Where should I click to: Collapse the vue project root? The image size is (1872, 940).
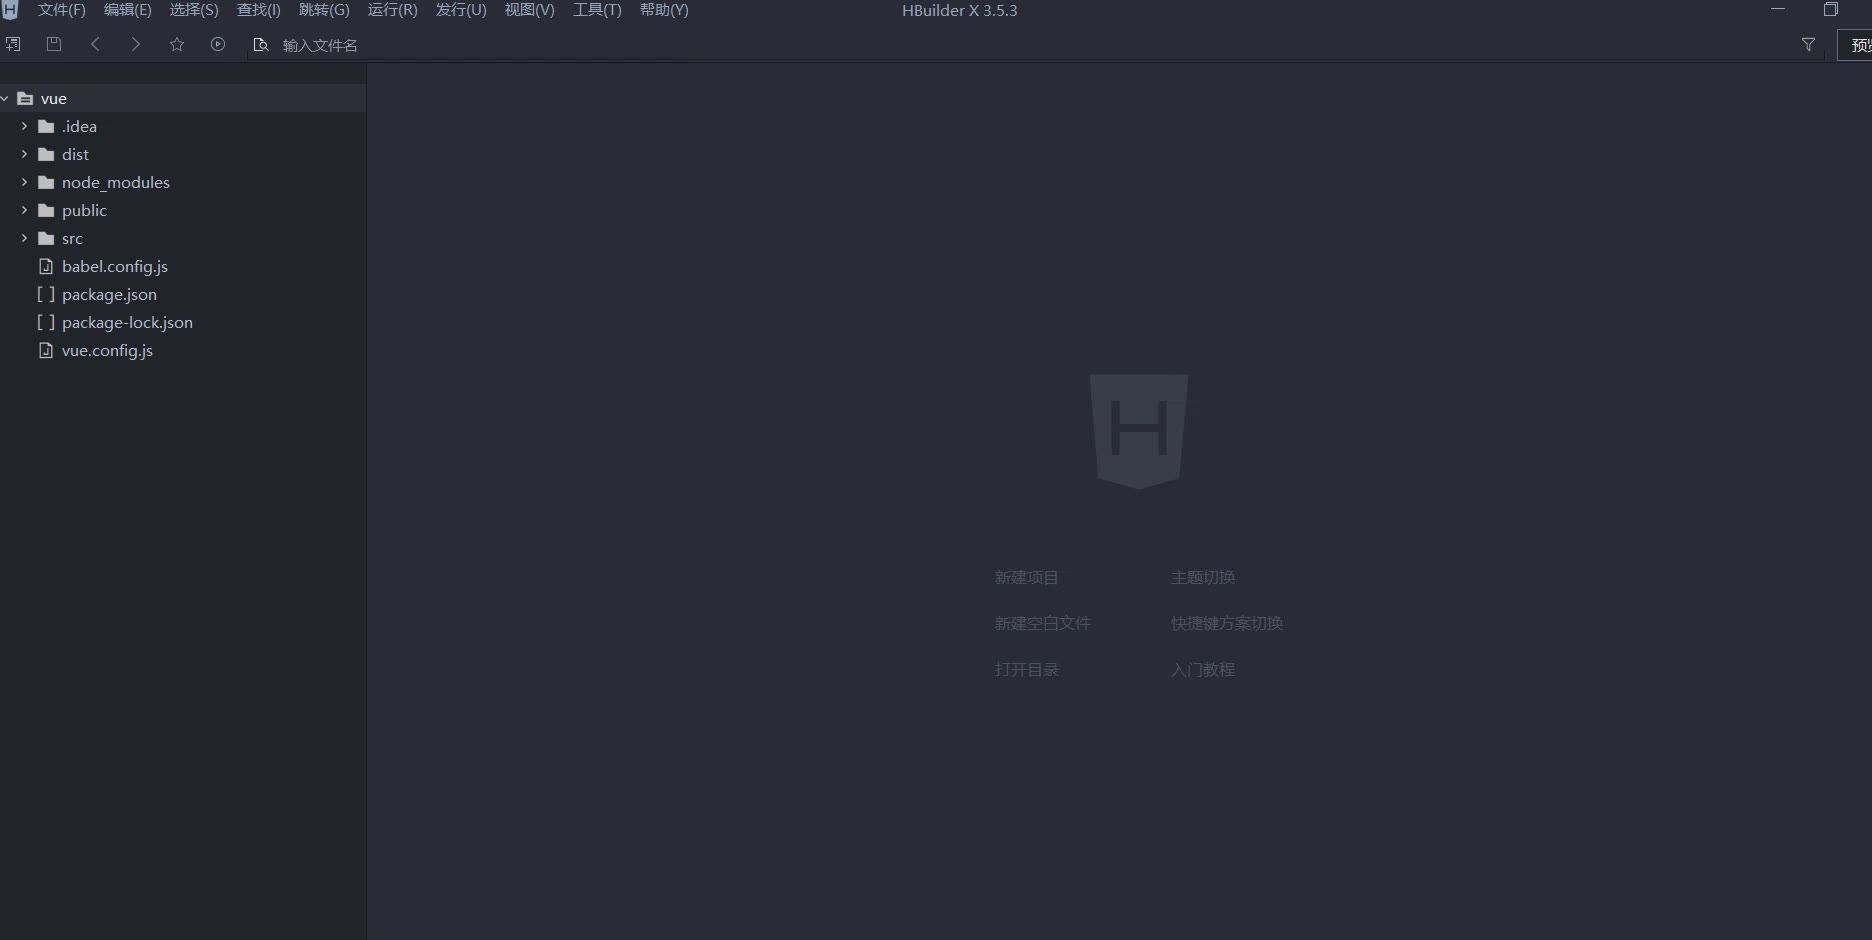pyautogui.click(x=5, y=98)
